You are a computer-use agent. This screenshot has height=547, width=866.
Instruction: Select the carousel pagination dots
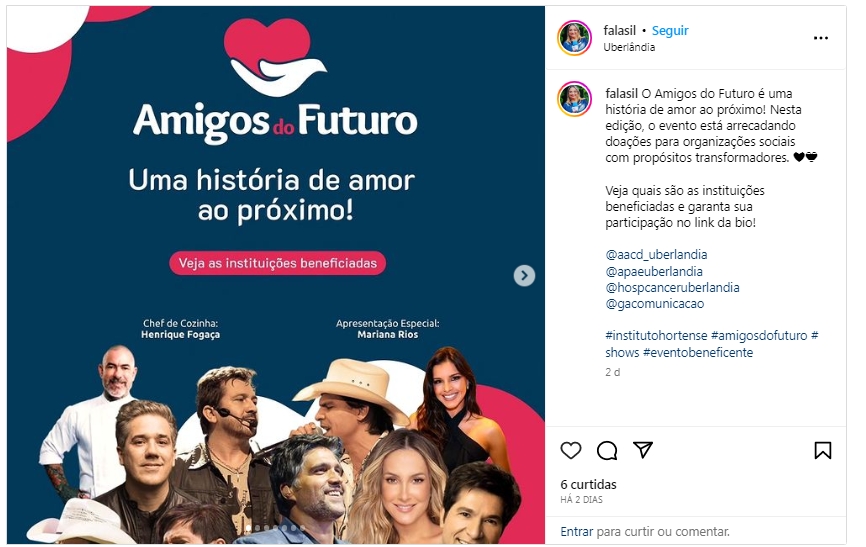[x=276, y=529]
